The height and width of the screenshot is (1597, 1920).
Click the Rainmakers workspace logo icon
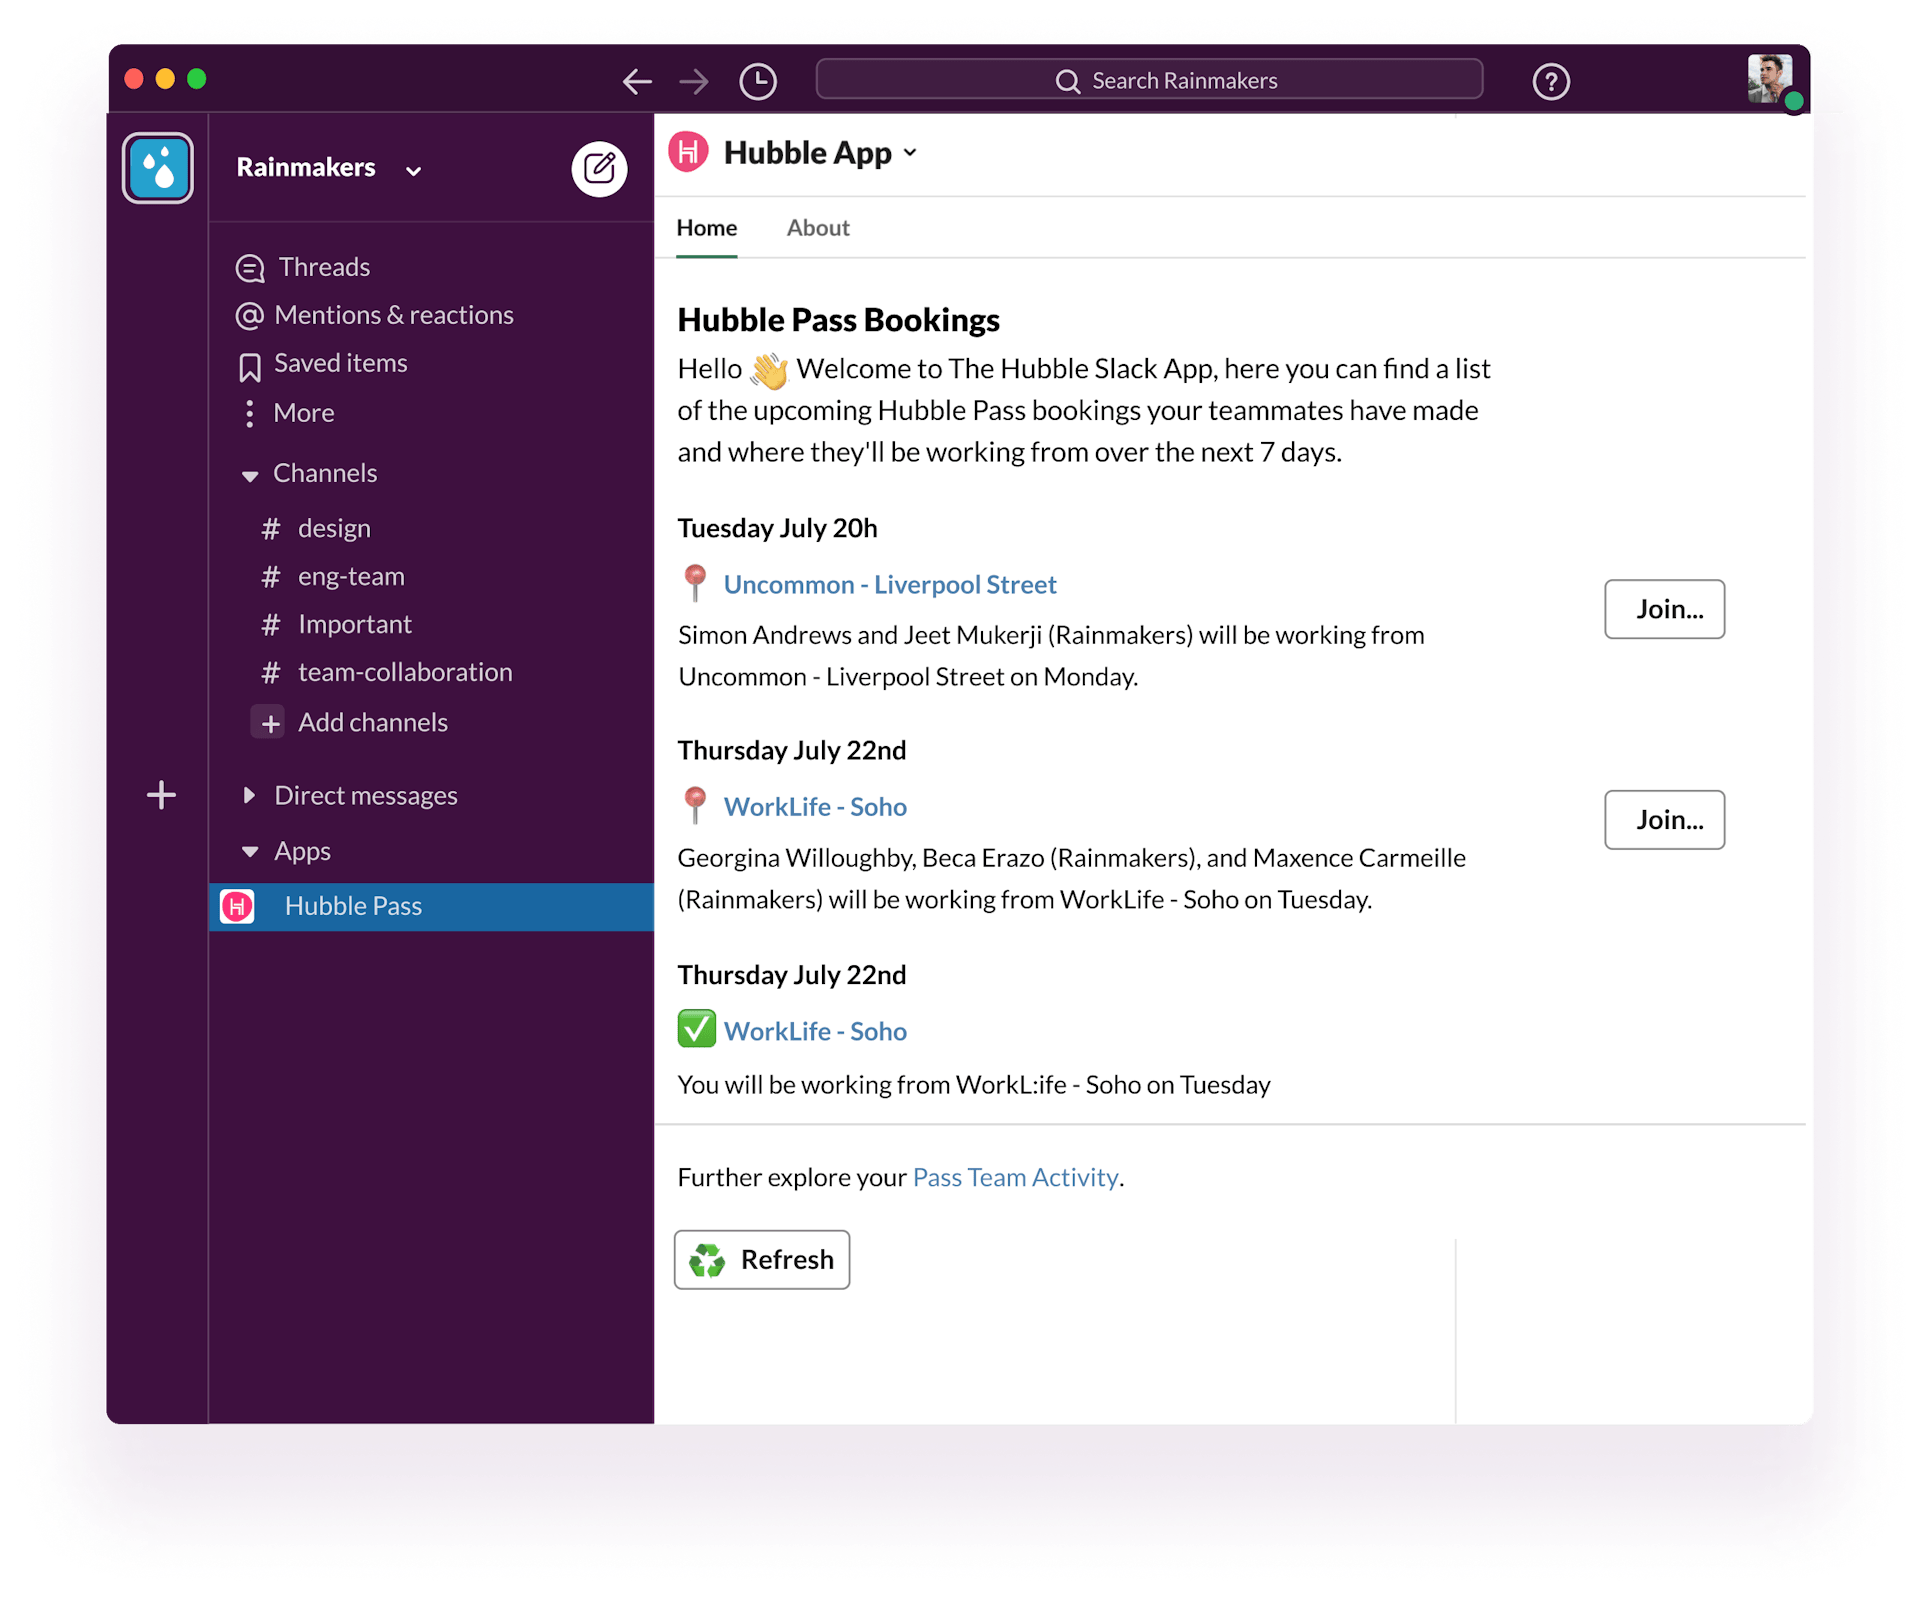click(x=158, y=168)
